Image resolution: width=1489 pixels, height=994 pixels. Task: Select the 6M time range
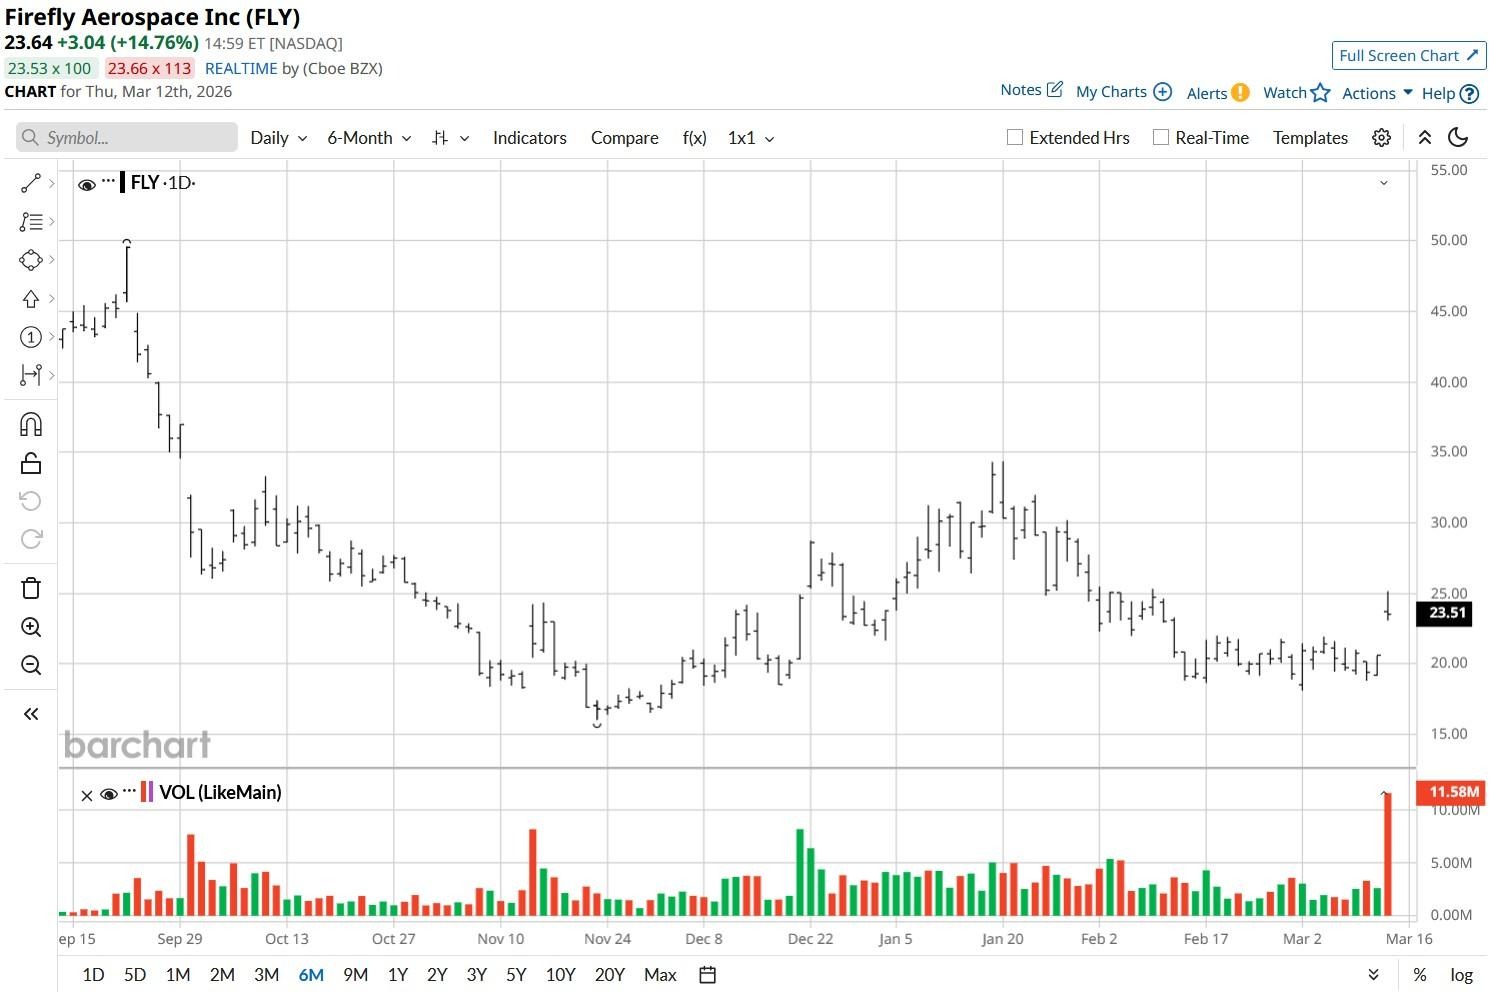tap(311, 975)
